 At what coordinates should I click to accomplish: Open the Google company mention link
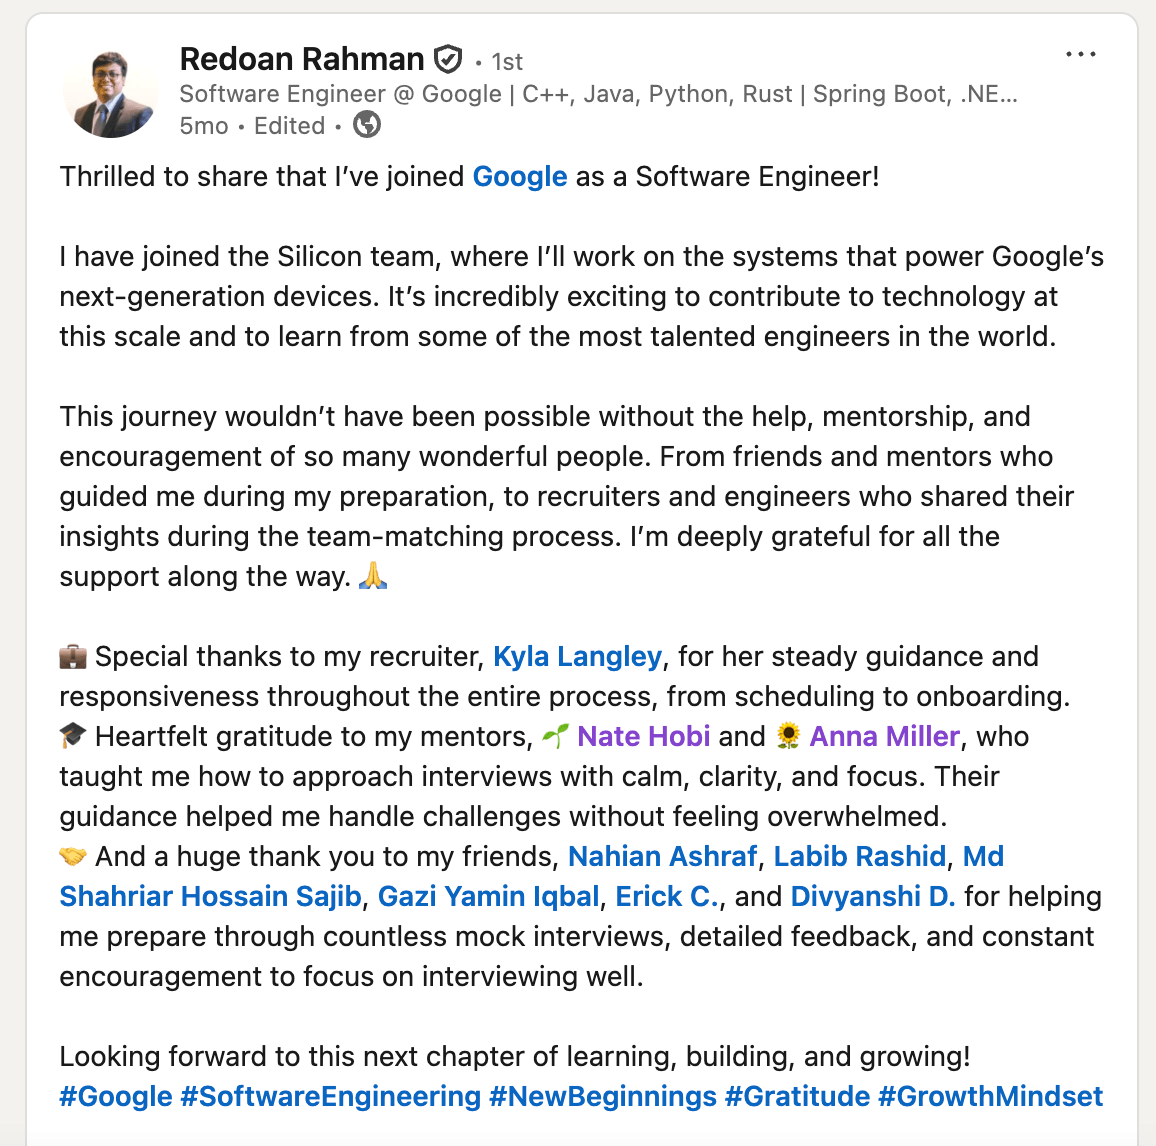pyautogui.click(x=520, y=177)
